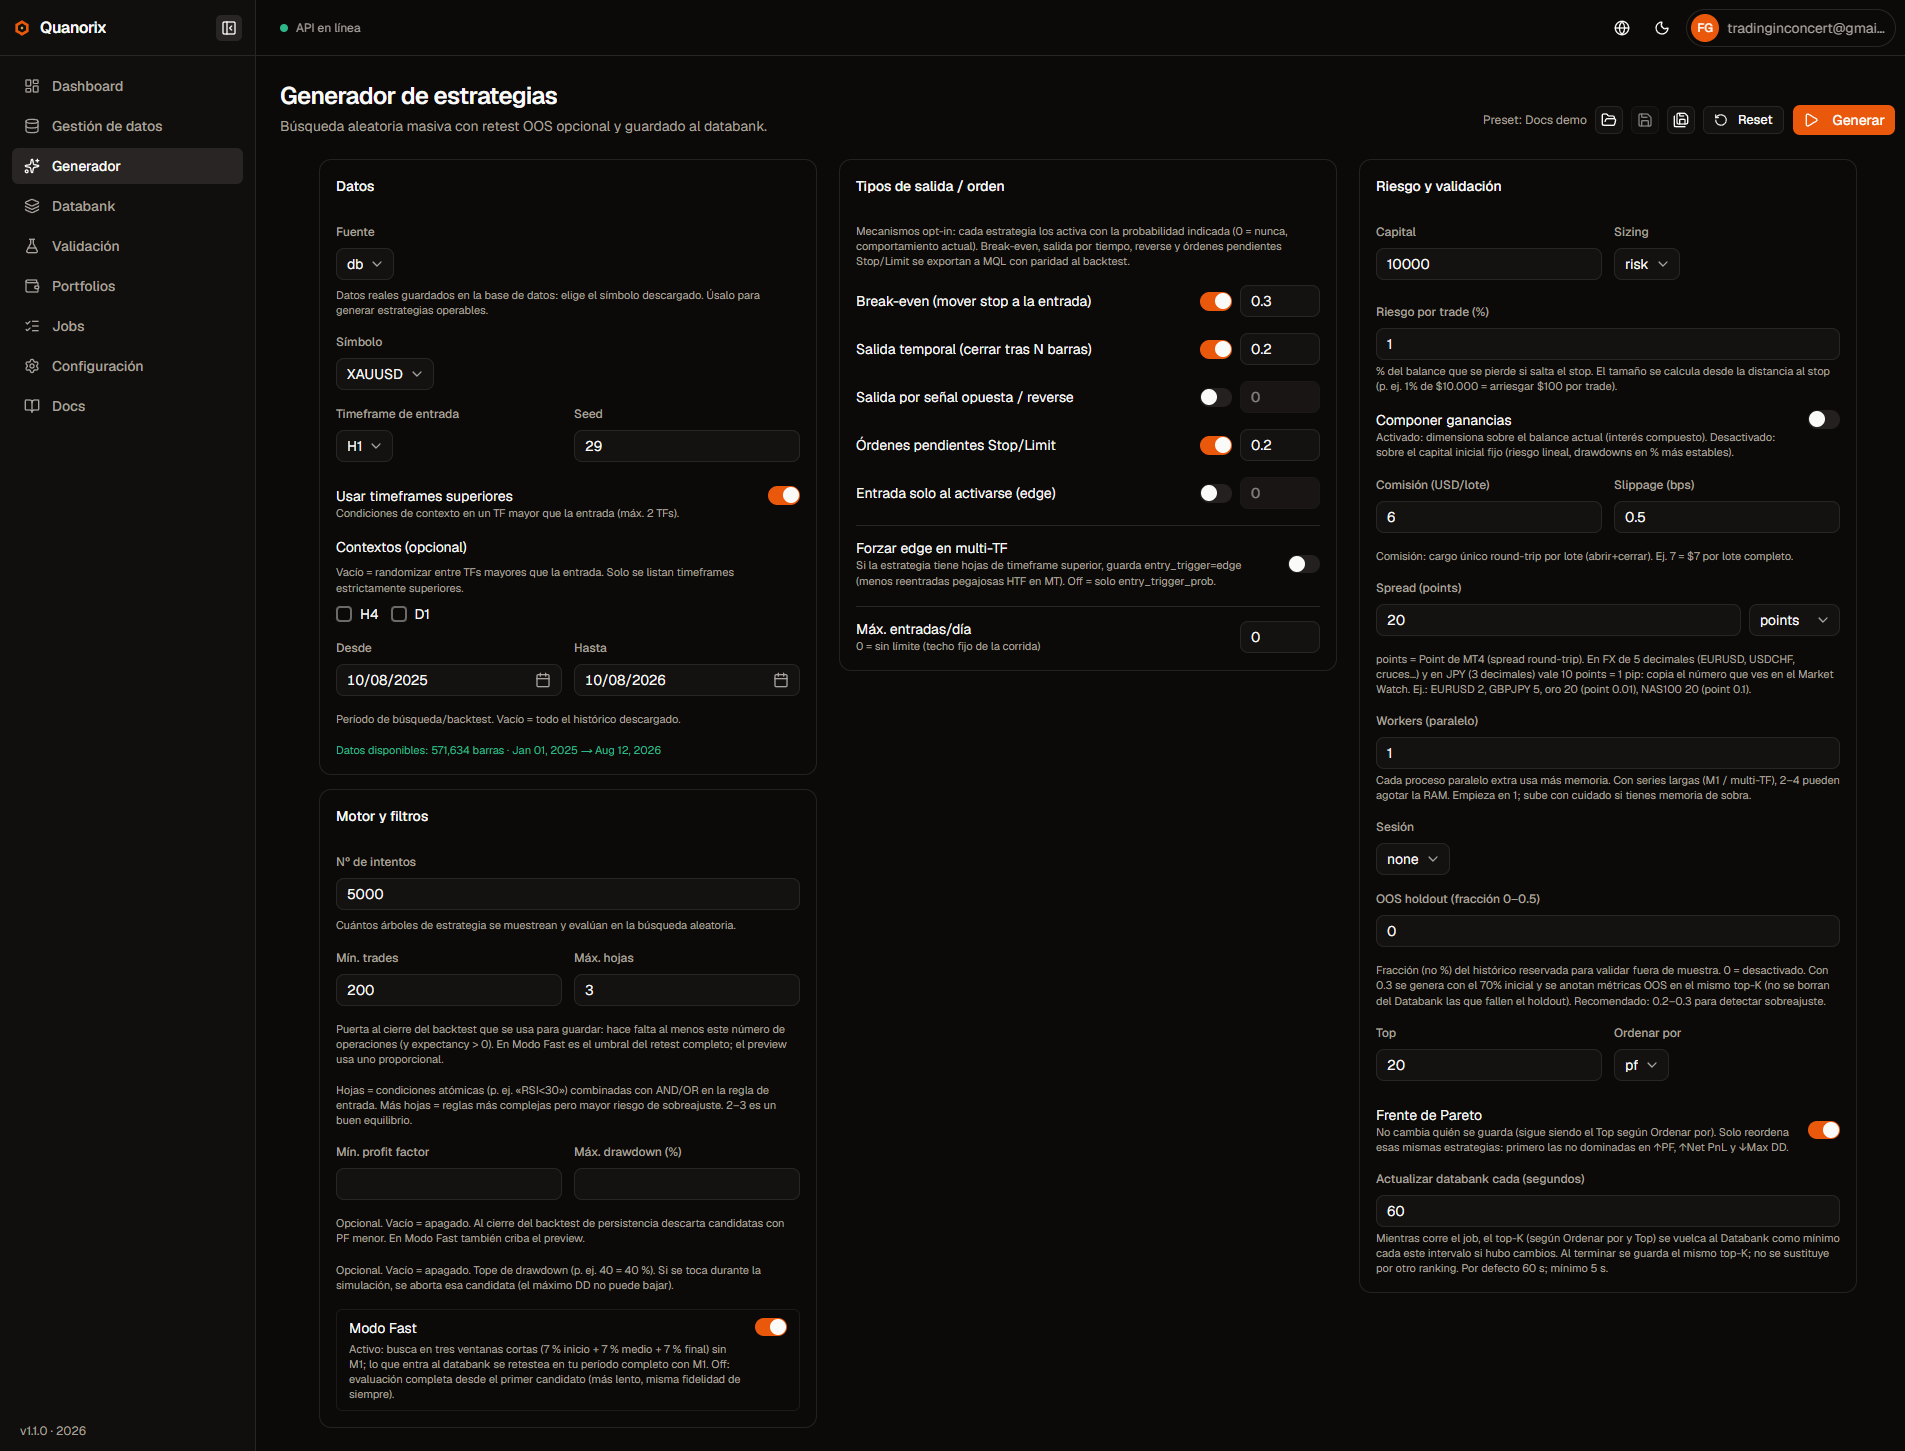Image resolution: width=1905 pixels, height=1451 pixels.
Task: Enable Salida por señal opuesta toggle
Action: coord(1216,397)
